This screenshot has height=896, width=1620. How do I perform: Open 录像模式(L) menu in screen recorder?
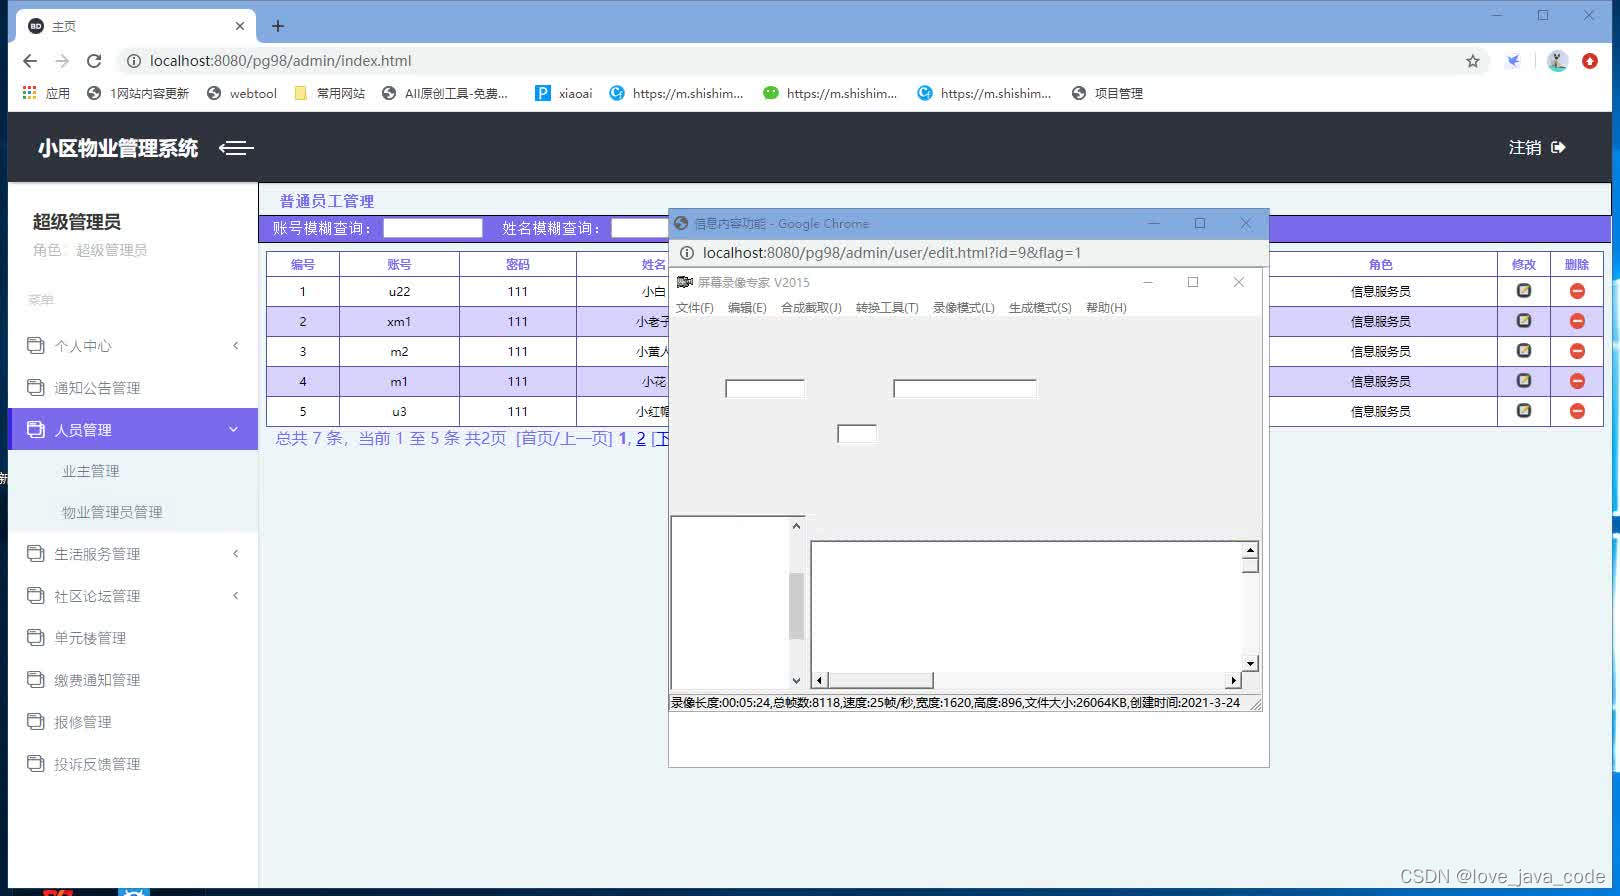tap(964, 308)
